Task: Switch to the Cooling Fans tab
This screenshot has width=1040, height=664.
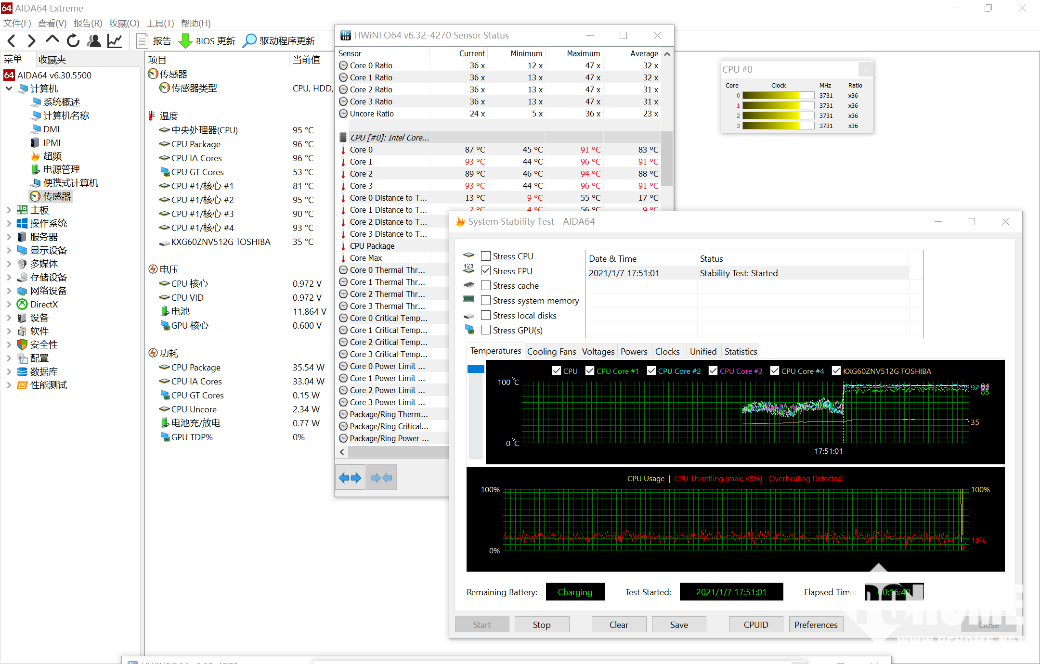Action: tap(551, 351)
